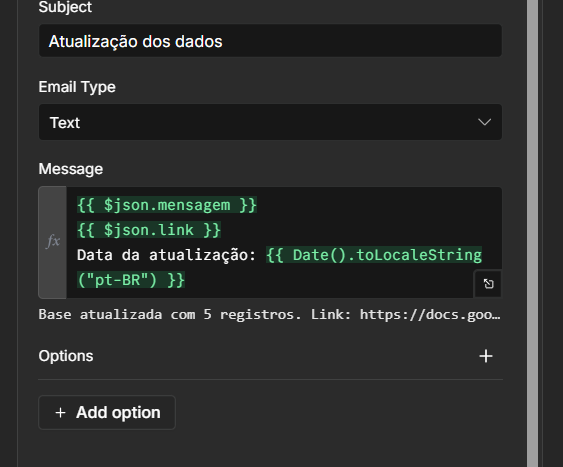Click into the Message expression editor
The image size is (563, 467).
284,242
